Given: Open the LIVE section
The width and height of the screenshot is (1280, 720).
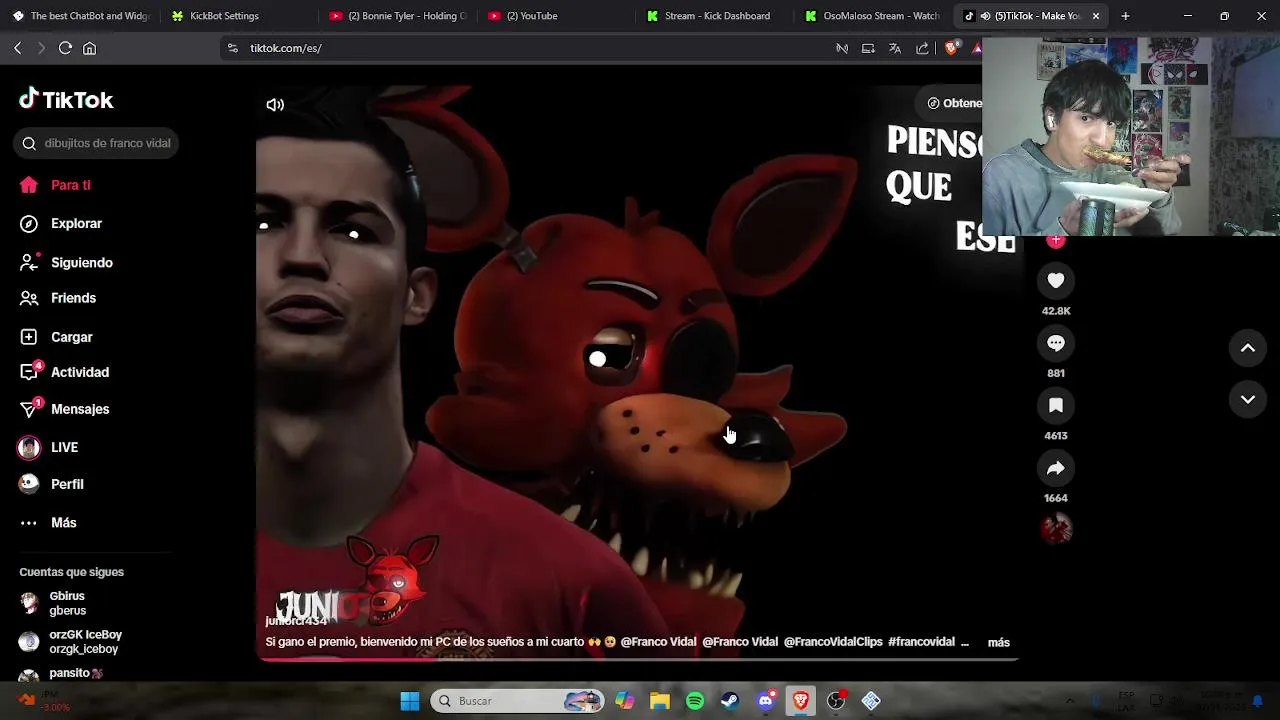Looking at the screenshot, I should tap(49, 448).
